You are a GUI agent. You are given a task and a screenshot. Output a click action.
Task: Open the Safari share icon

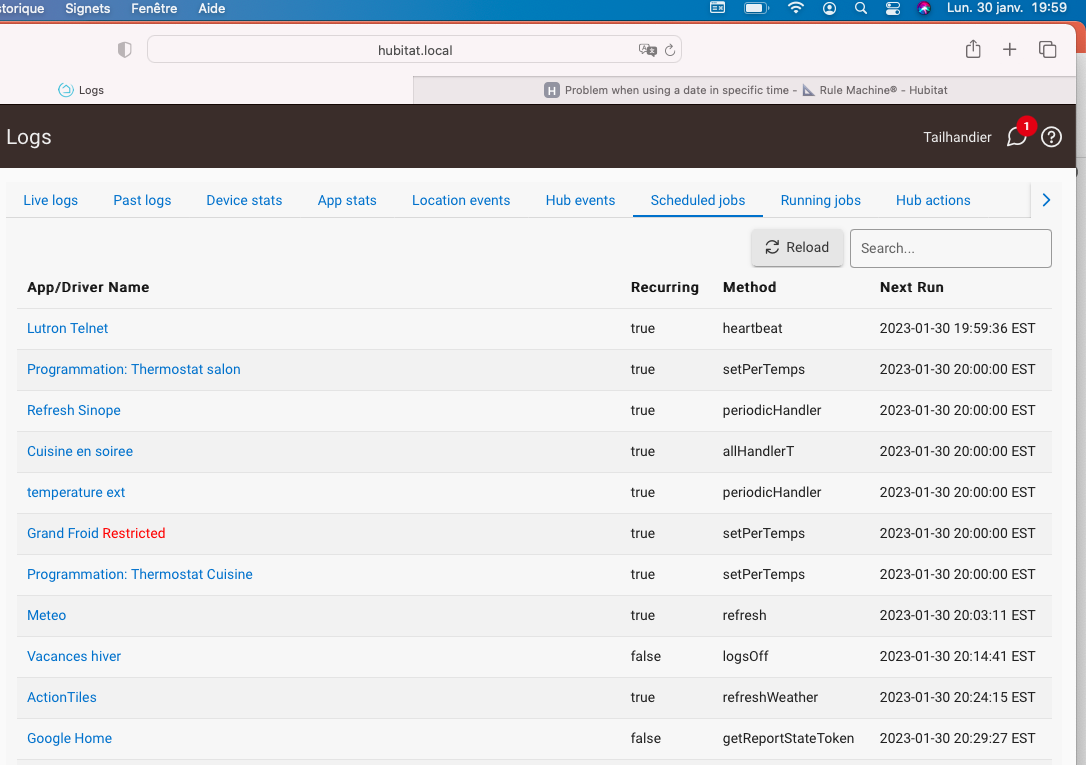(972, 50)
